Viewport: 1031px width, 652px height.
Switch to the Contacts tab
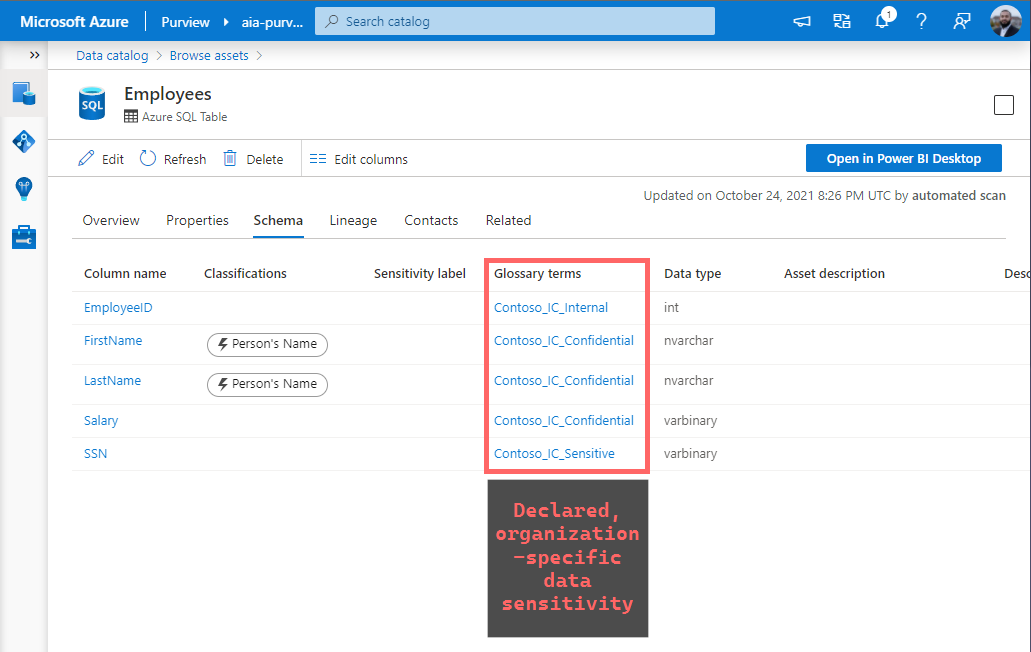tap(431, 220)
